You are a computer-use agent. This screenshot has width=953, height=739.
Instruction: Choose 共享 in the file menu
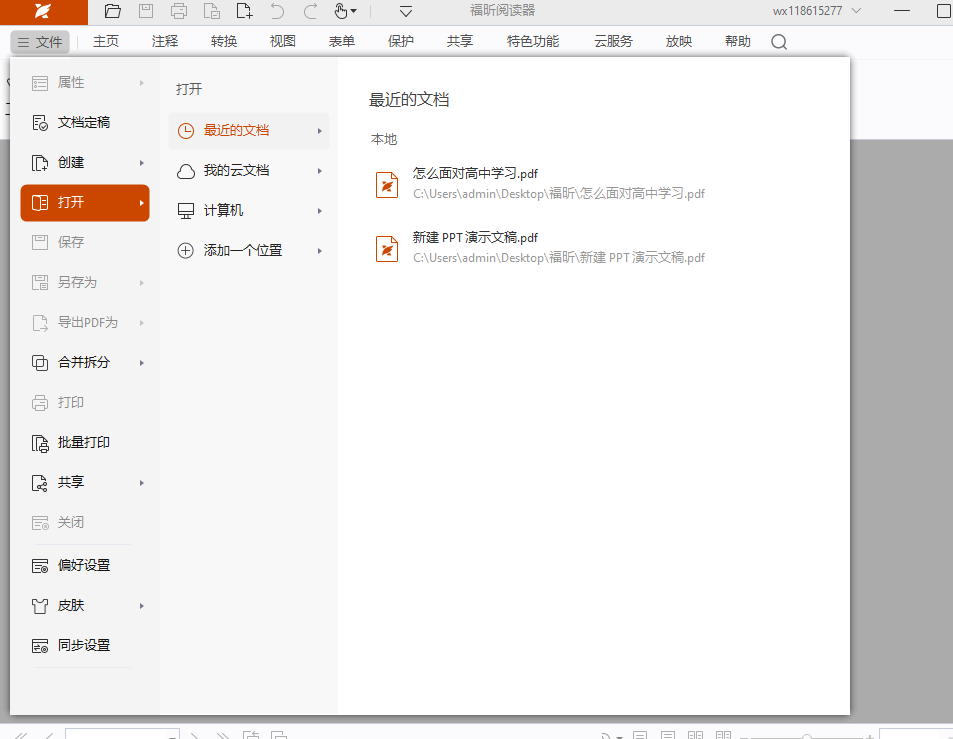[85, 483]
